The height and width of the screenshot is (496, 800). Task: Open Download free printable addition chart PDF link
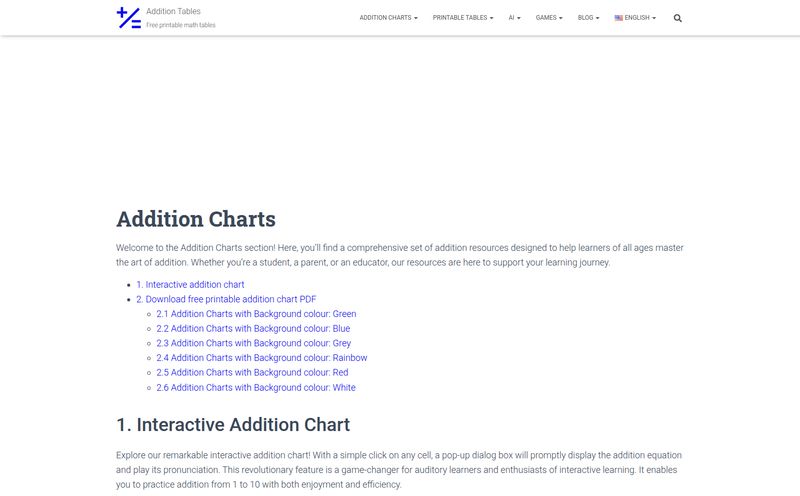[x=226, y=299]
